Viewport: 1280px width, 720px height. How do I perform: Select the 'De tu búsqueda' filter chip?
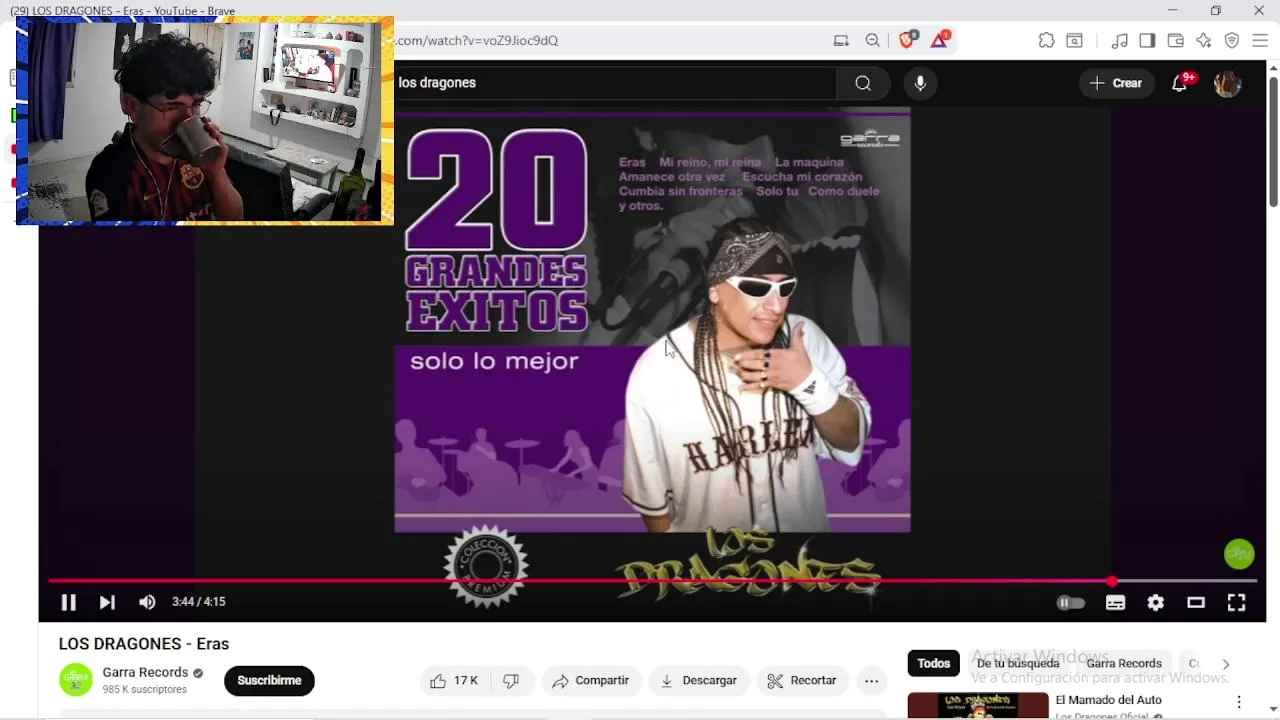(1018, 663)
